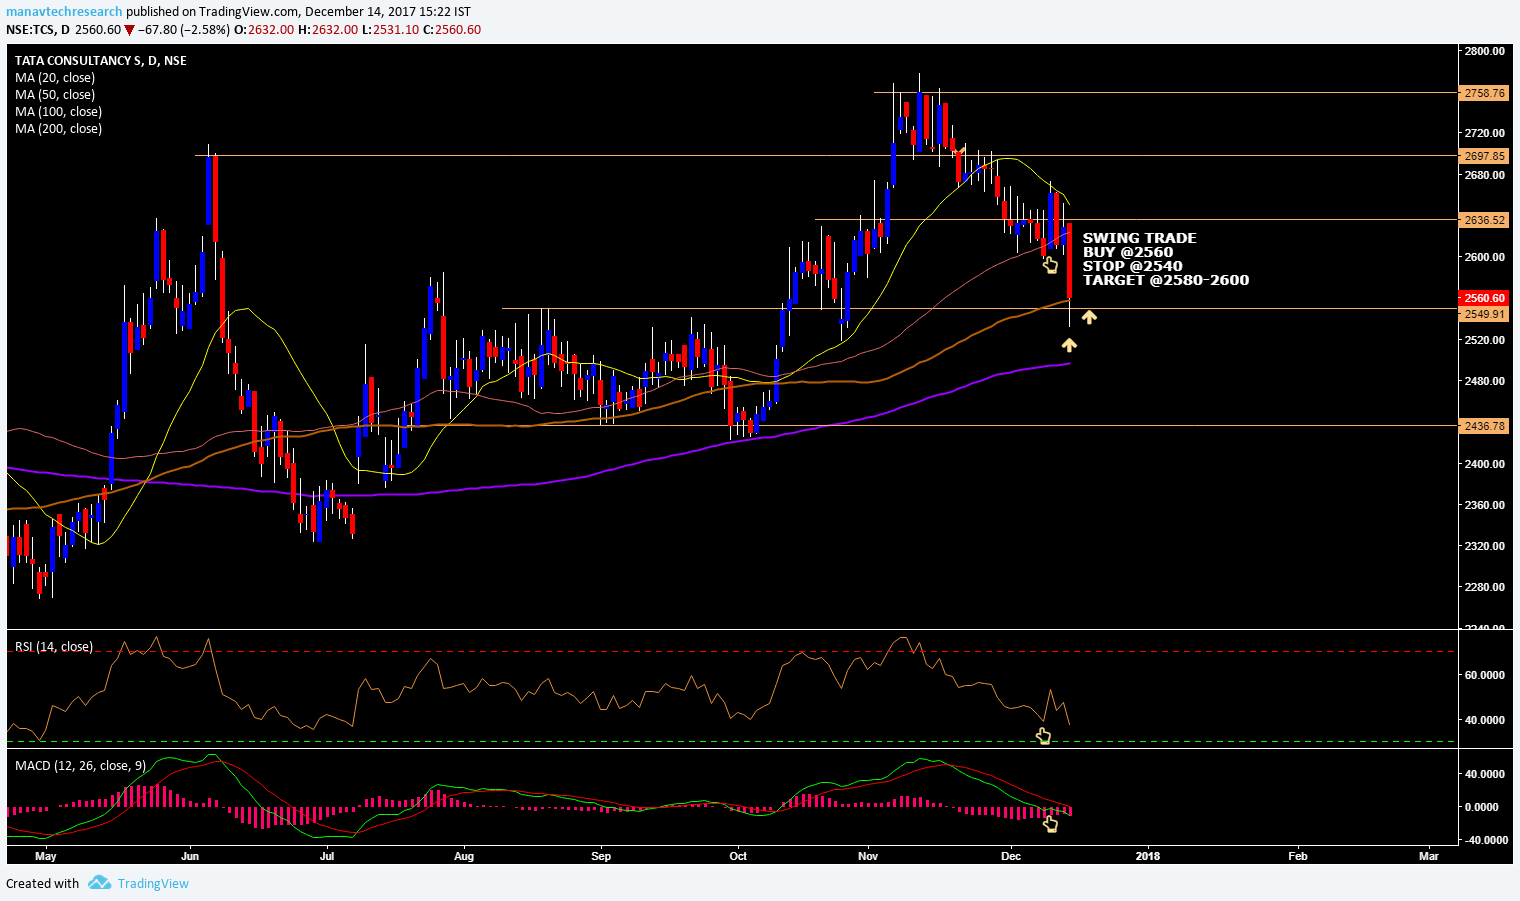
Task: Select the hand pointer icon in the RSI pane
Action: coord(1043,737)
